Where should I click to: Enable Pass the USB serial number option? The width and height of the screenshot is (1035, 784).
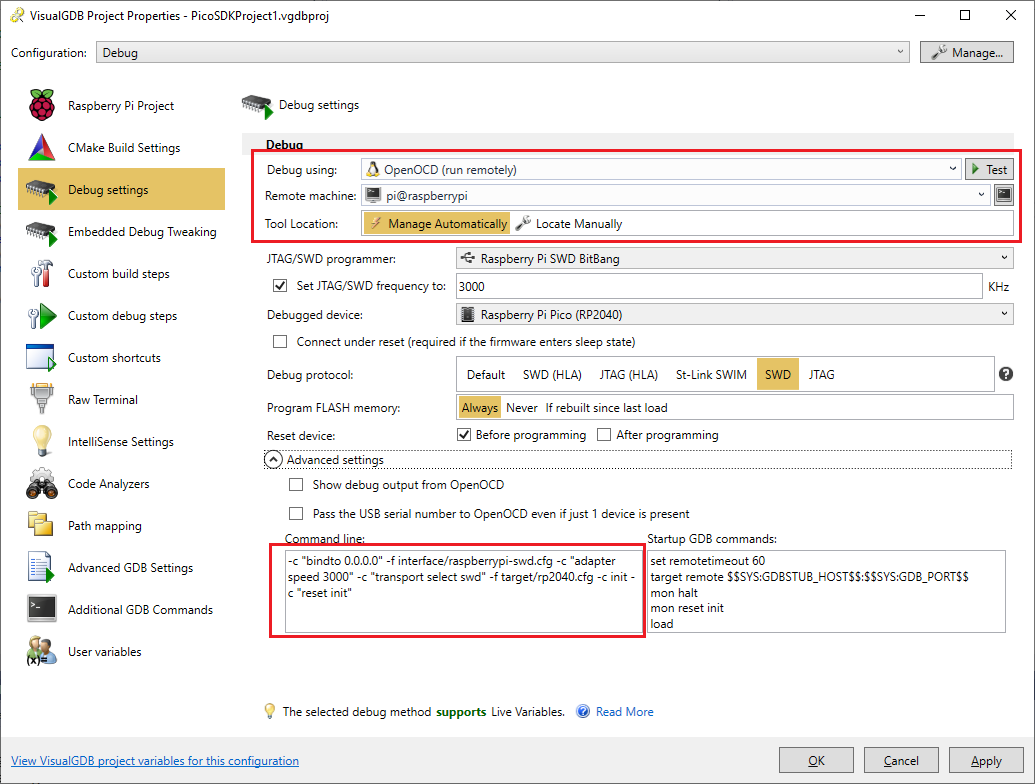[x=296, y=513]
